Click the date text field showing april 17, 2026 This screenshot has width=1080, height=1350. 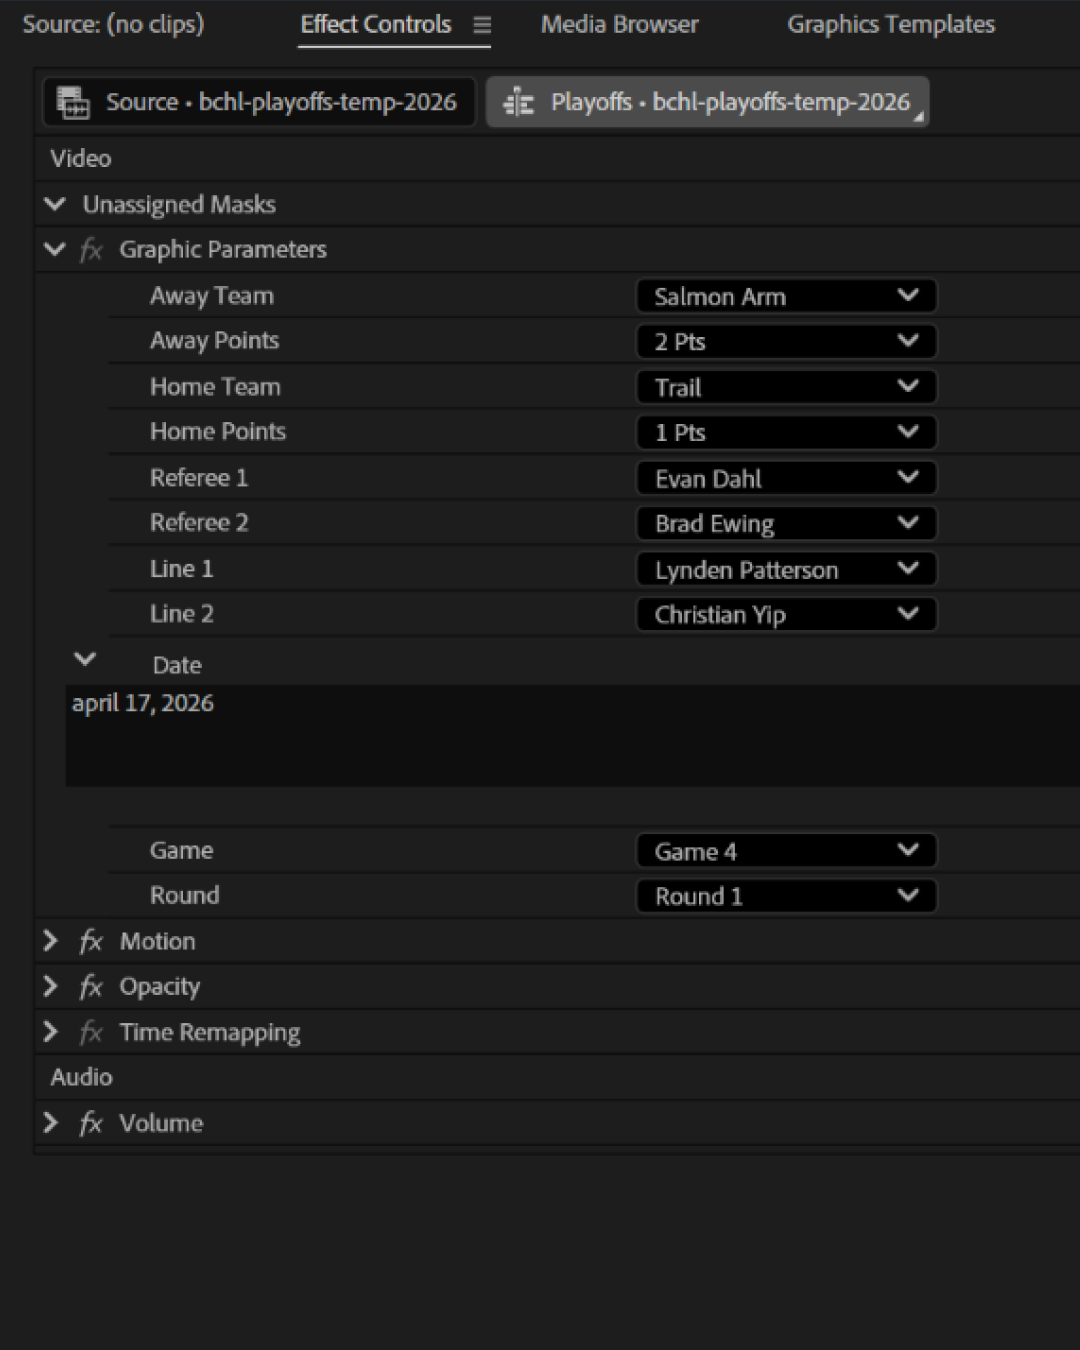tap(143, 703)
